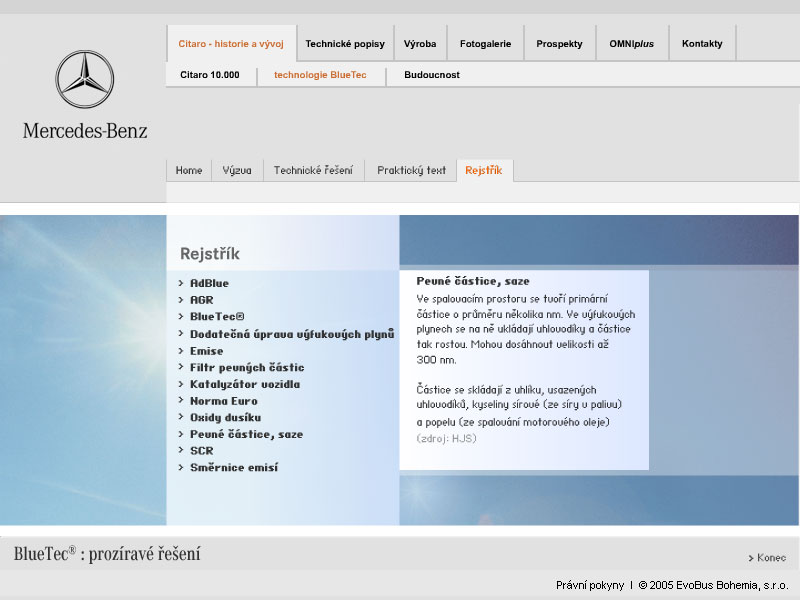Viewport: 800px width, 600px height.
Task: Click the chevron beside SCR
Action: [181, 450]
